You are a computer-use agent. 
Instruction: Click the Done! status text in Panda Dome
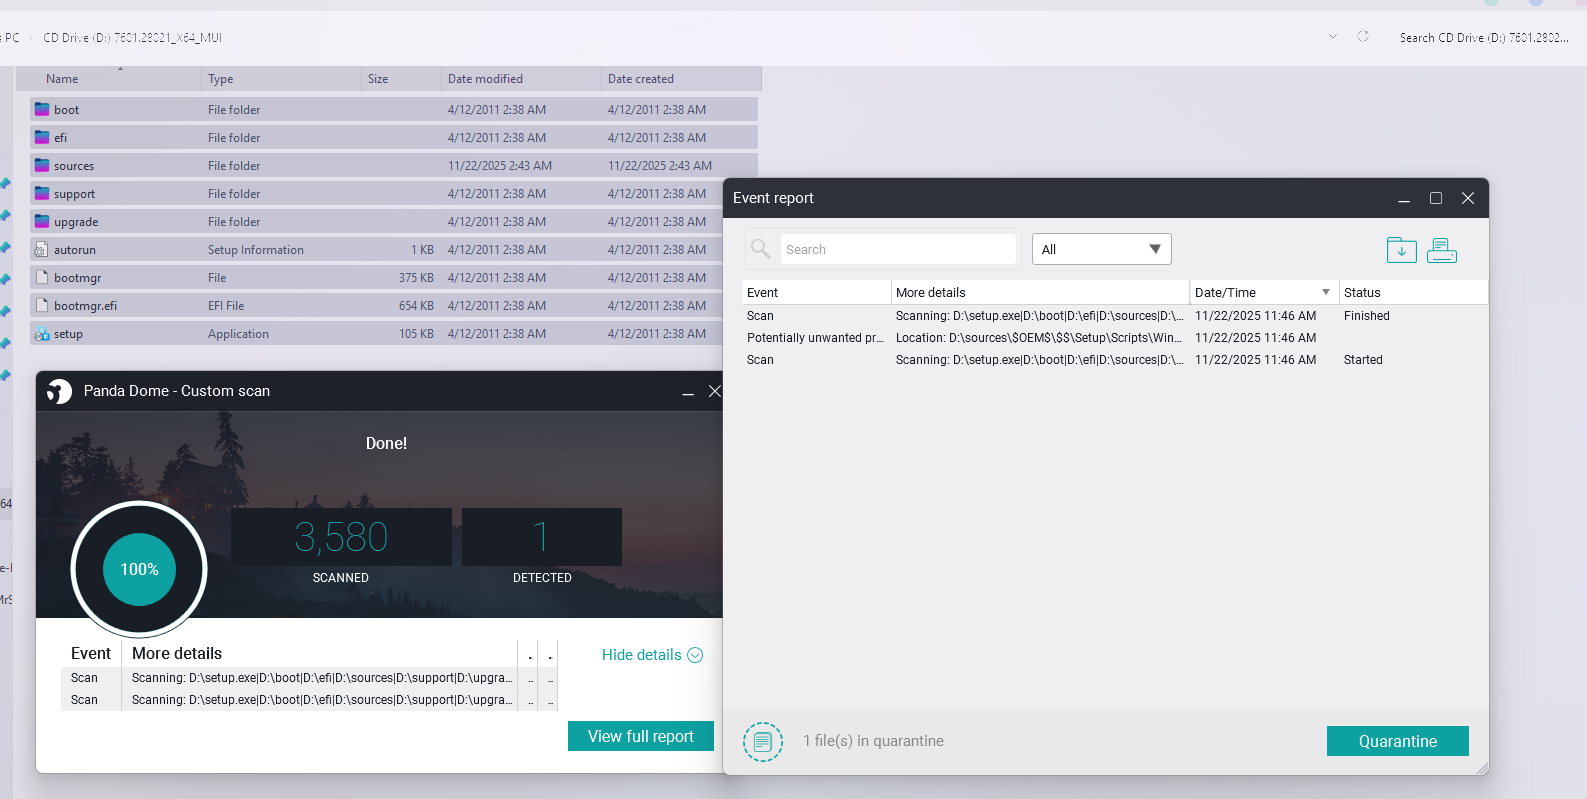(386, 443)
